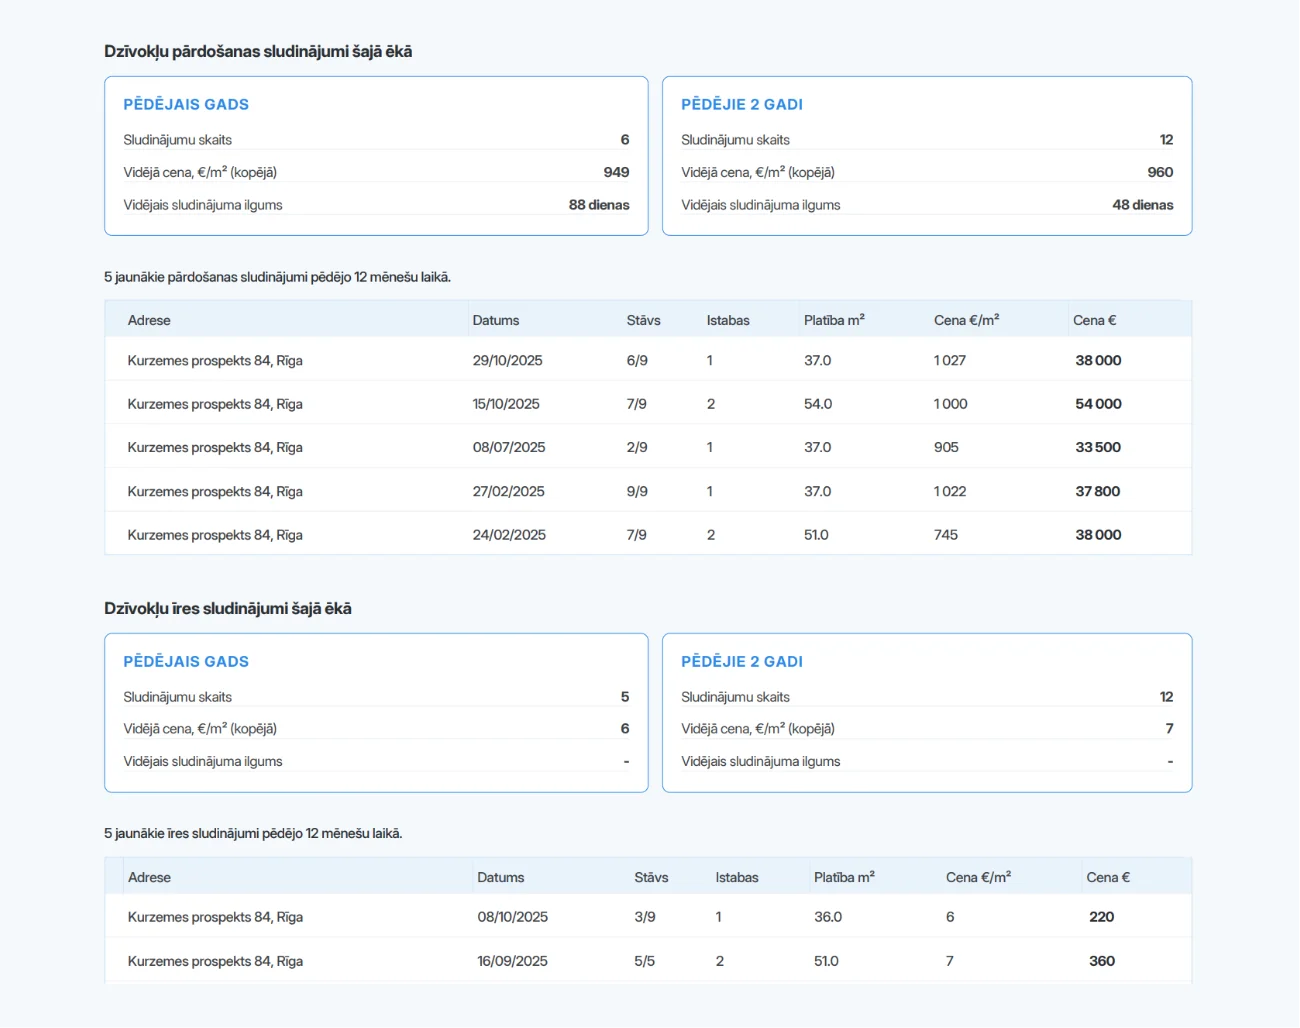Click Cena € header in sales table
This screenshot has height=1028, width=1300.
1094,321
